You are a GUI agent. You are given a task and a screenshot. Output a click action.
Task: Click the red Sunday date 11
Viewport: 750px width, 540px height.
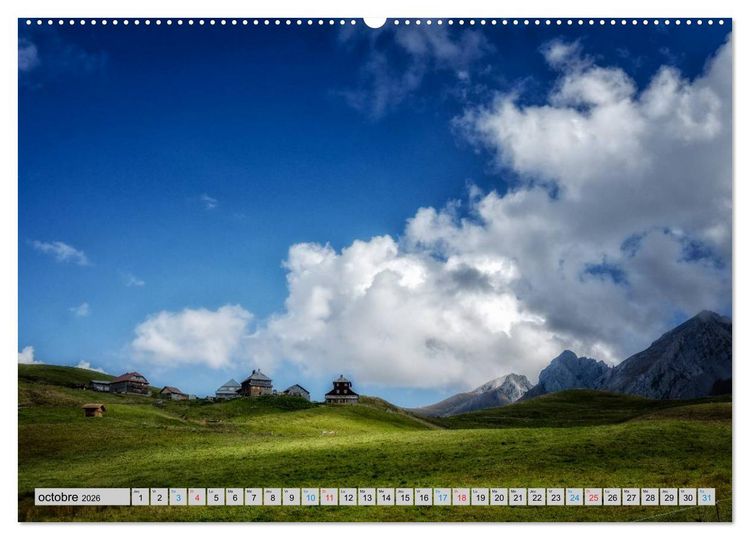[x=330, y=497]
